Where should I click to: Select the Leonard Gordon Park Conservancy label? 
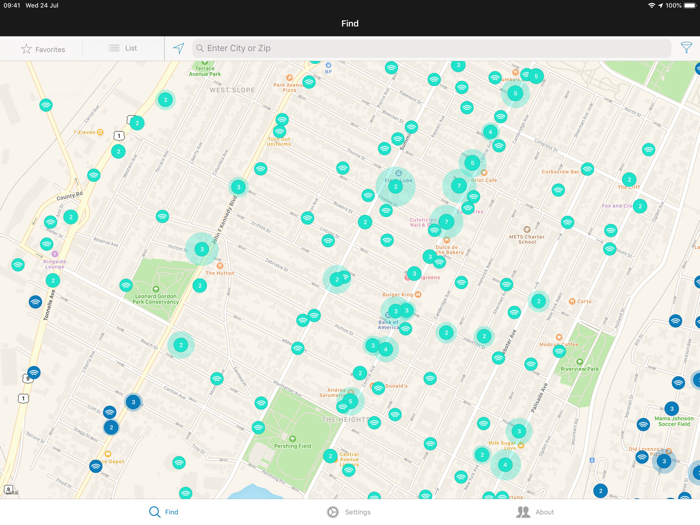point(156,299)
